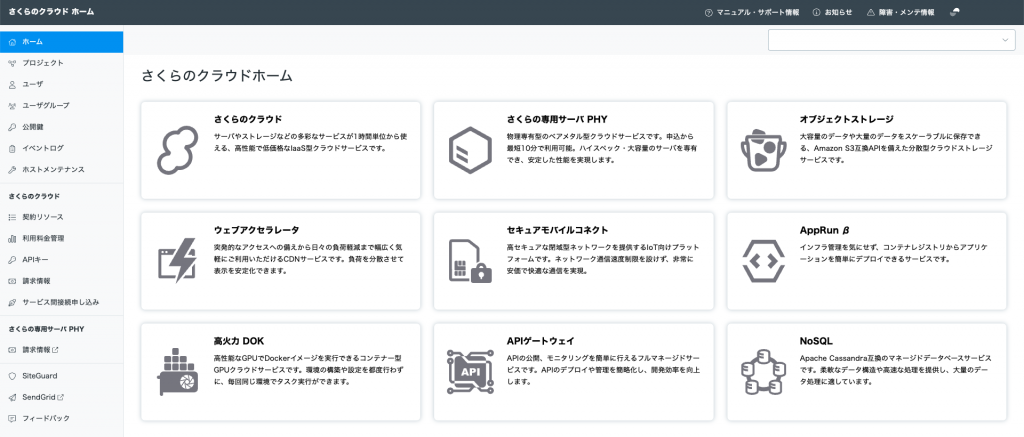Open the さくらの専用サーバ PHY card title

pyautogui.click(x=557, y=120)
